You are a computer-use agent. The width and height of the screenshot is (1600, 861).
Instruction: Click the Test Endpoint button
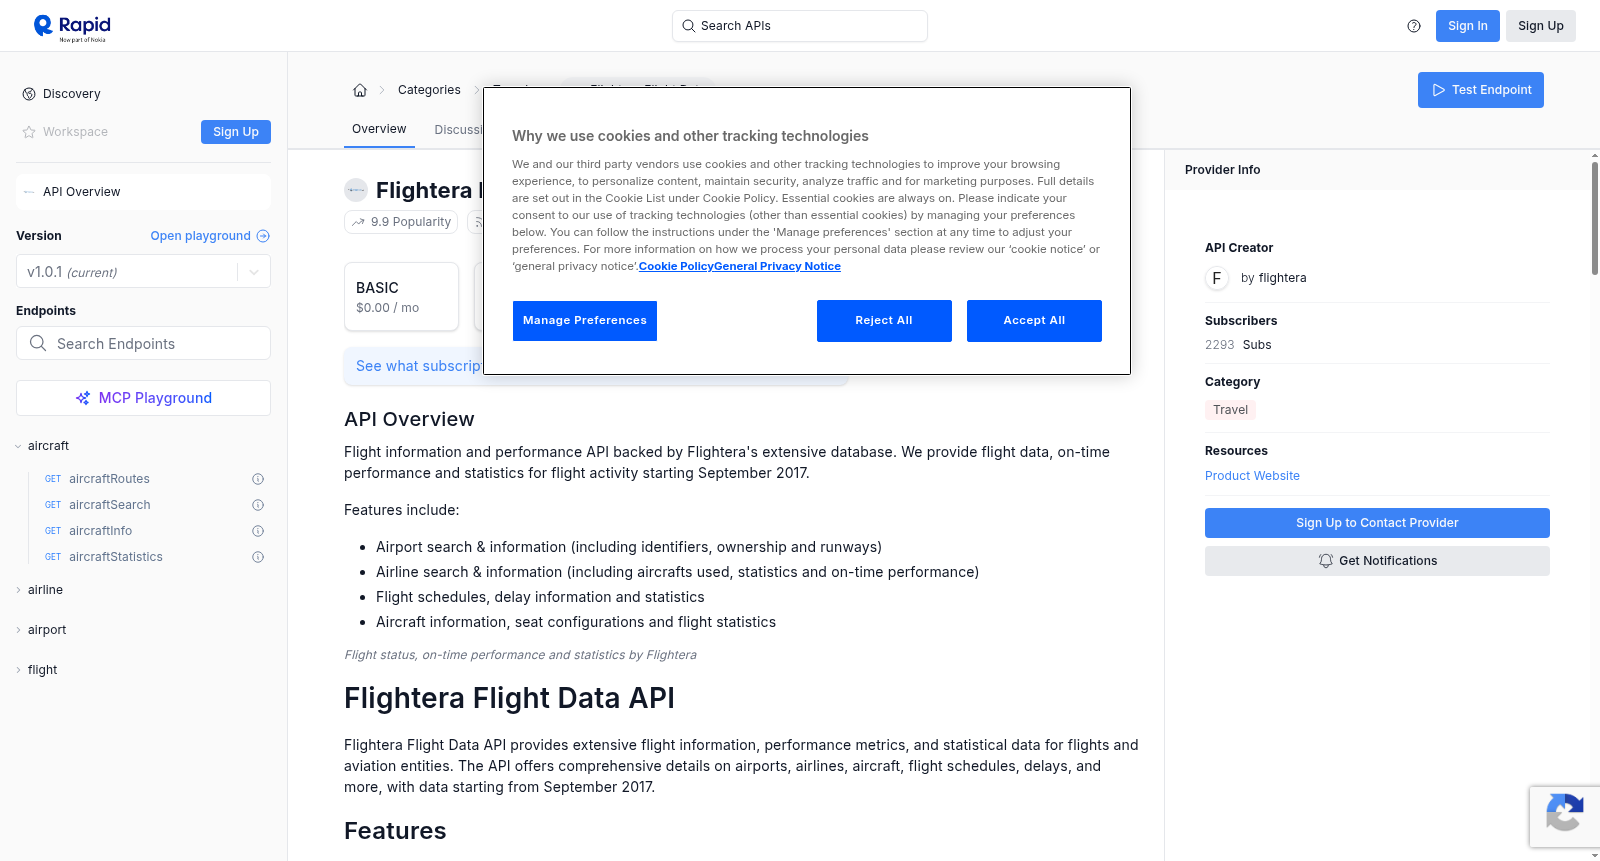click(1481, 90)
